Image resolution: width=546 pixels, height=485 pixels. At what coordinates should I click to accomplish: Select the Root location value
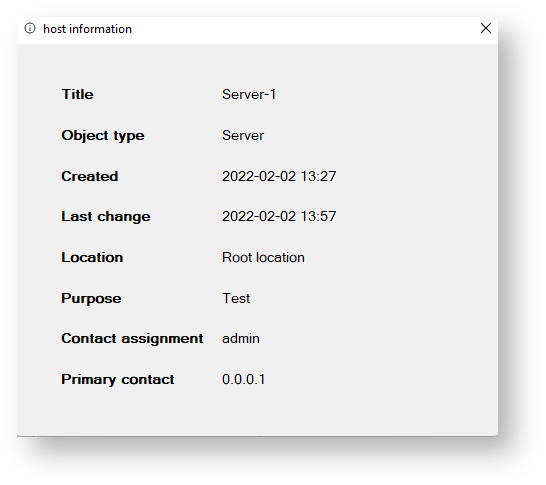point(263,258)
